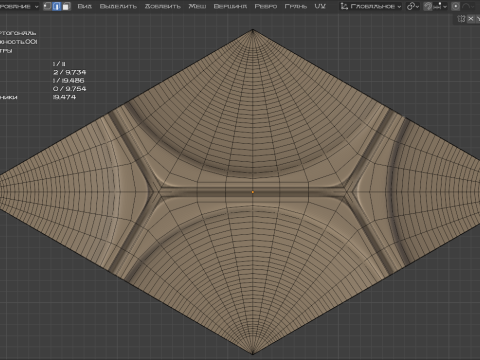Open the Грань menu

296,6
